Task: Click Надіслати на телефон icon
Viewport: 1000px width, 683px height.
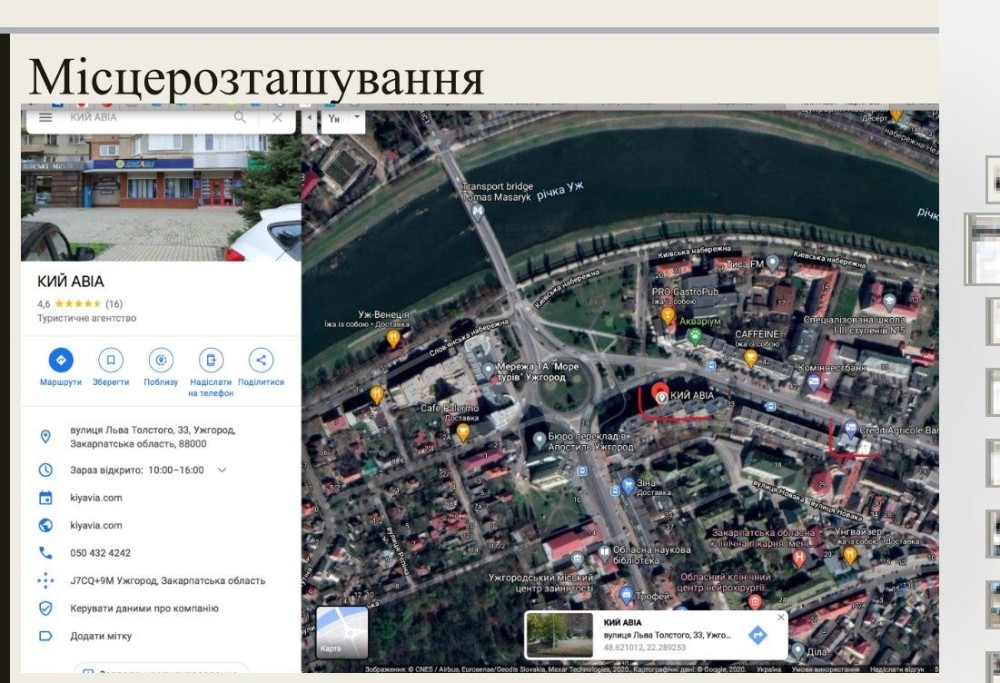Action: point(211,360)
